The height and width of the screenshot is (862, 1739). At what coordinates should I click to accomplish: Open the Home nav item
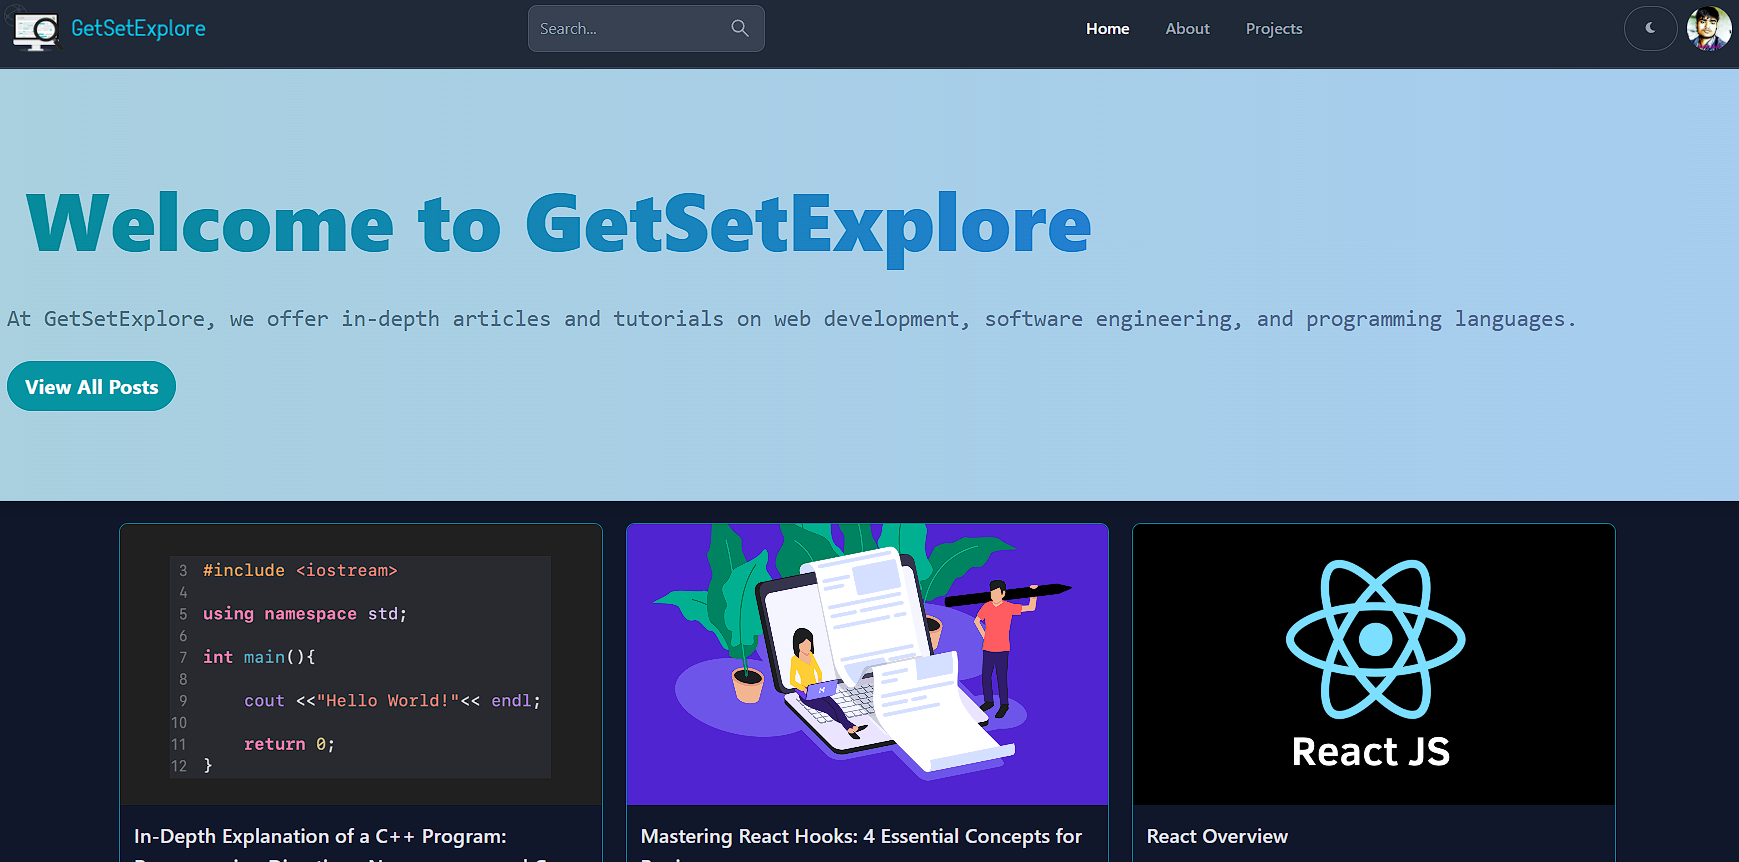(x=1107, y=29)
